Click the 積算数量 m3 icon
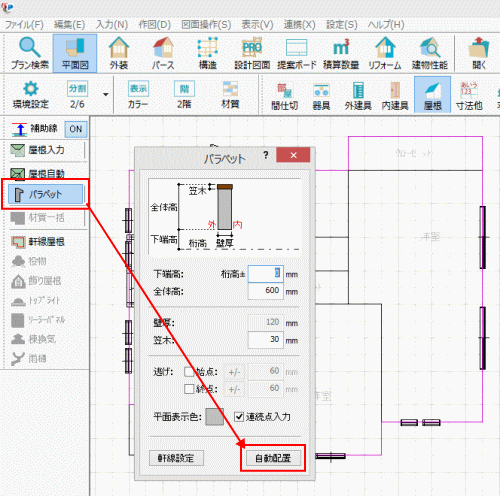The image size is (500, 496). [341, 53]
